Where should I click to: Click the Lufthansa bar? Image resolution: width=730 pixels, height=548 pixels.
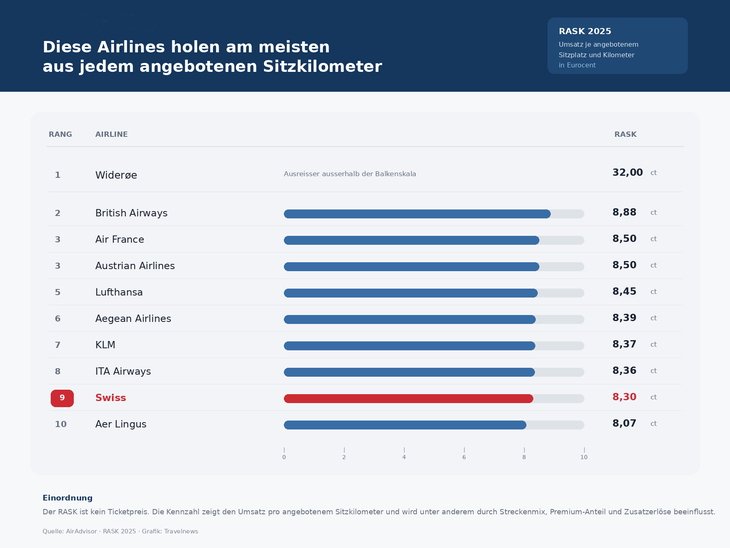pos(411,293)
